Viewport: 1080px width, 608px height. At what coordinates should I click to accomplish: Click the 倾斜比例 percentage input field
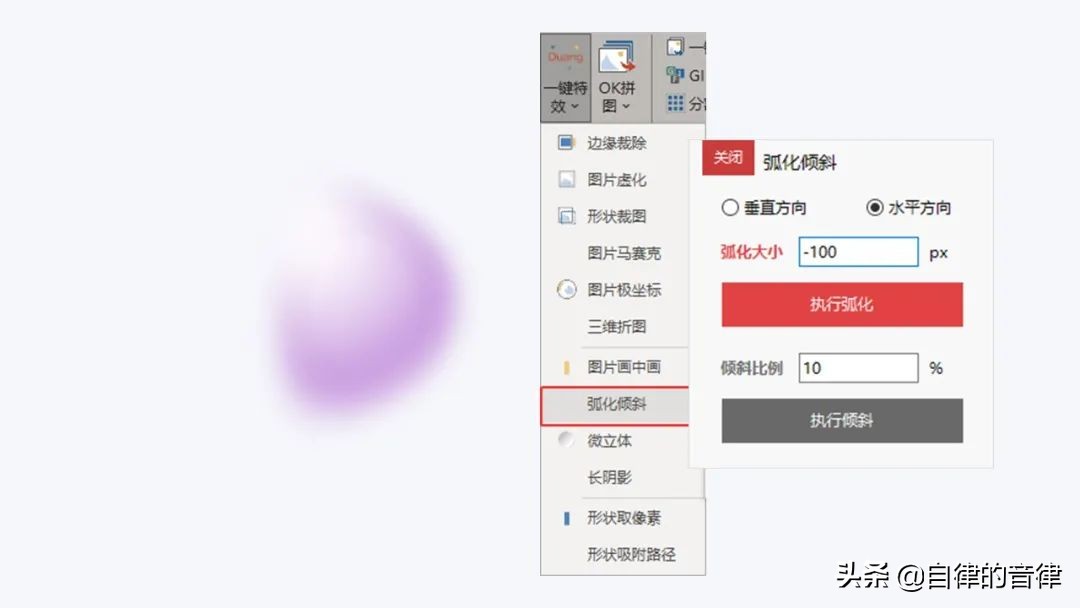point(858,368)
